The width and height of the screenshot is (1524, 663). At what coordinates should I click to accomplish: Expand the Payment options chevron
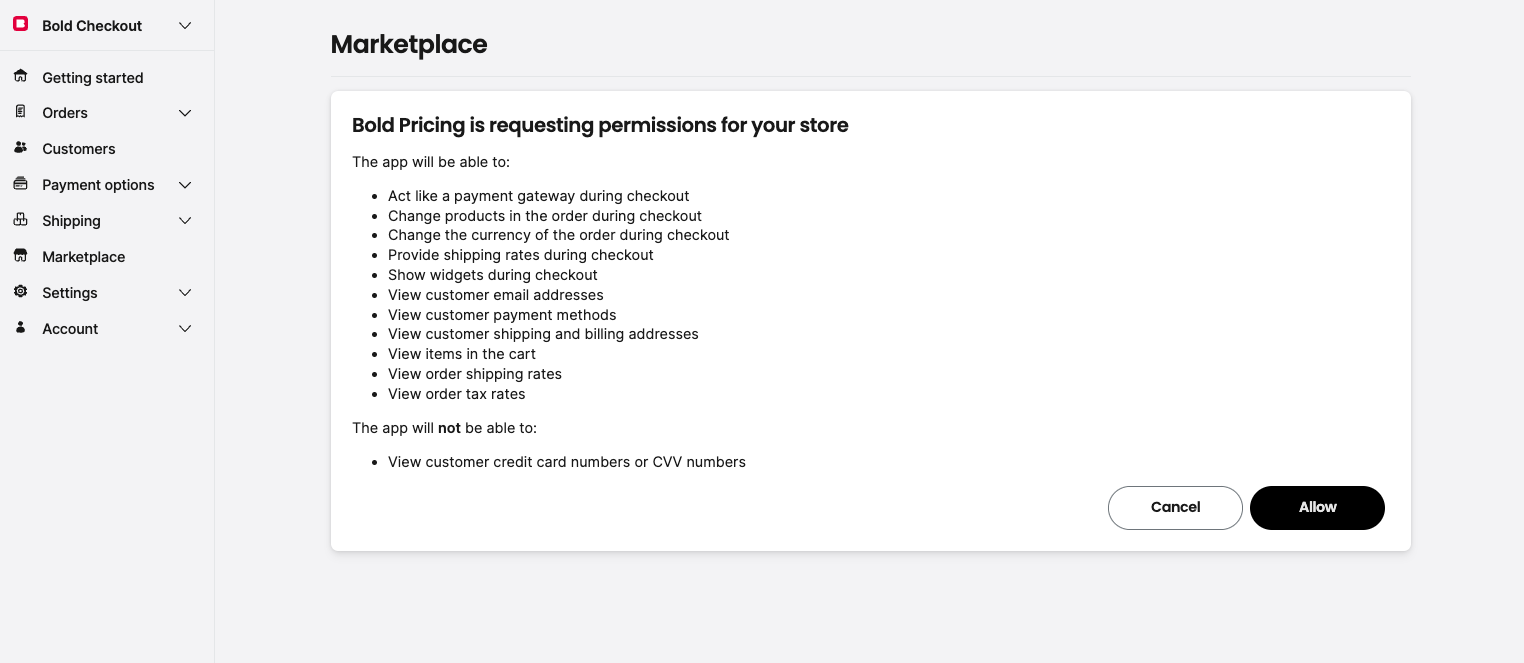pos(185,185)
